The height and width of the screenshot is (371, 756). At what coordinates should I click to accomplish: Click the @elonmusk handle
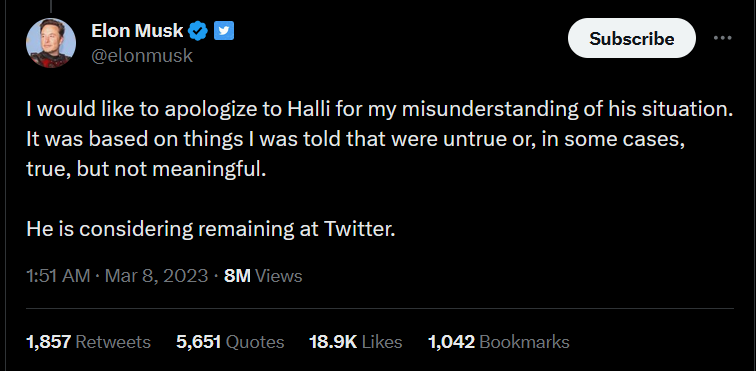click(x=142, y=56)
